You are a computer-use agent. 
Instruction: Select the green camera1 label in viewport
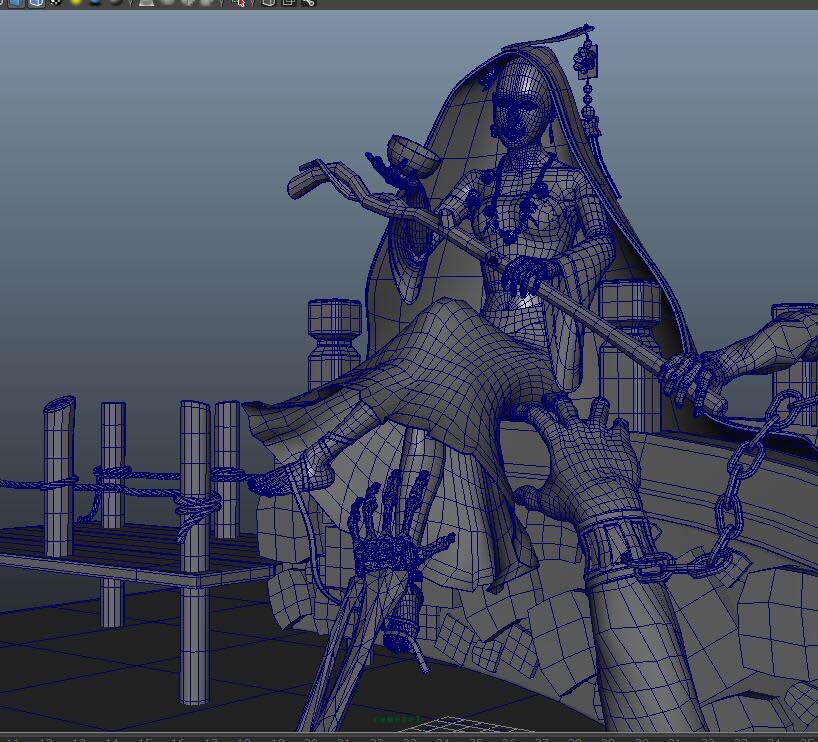point(397,719)
